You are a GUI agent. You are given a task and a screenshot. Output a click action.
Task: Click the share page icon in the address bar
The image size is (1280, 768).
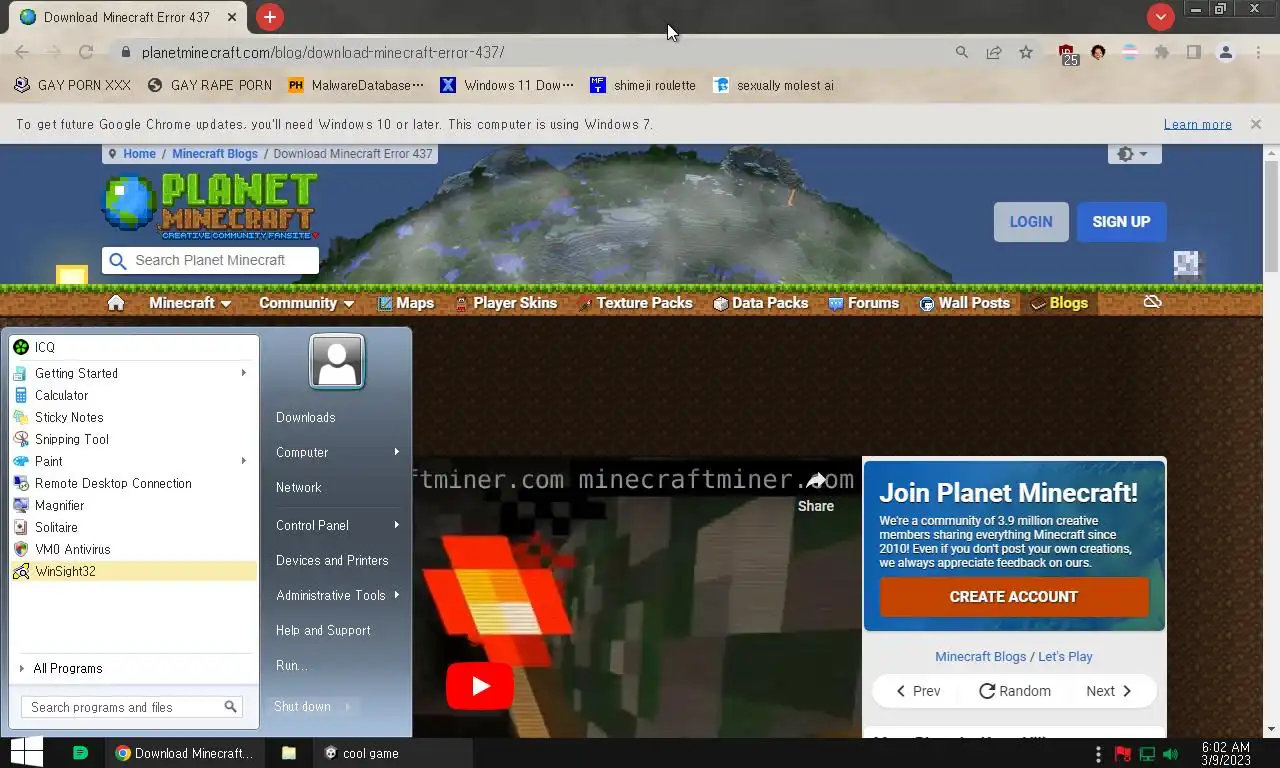click(x=994, y=52)
